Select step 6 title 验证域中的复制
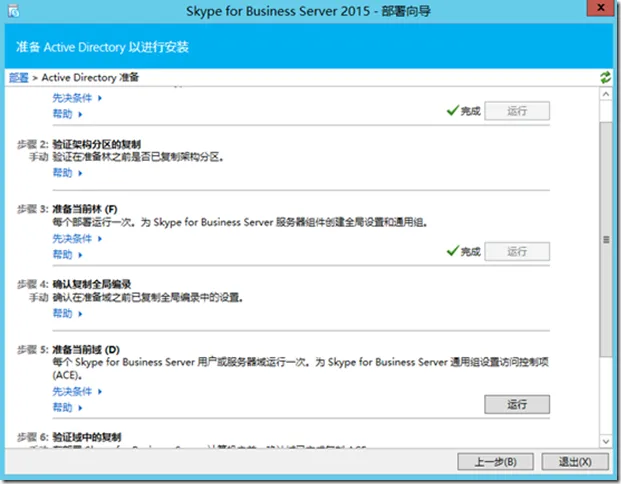 87,437
